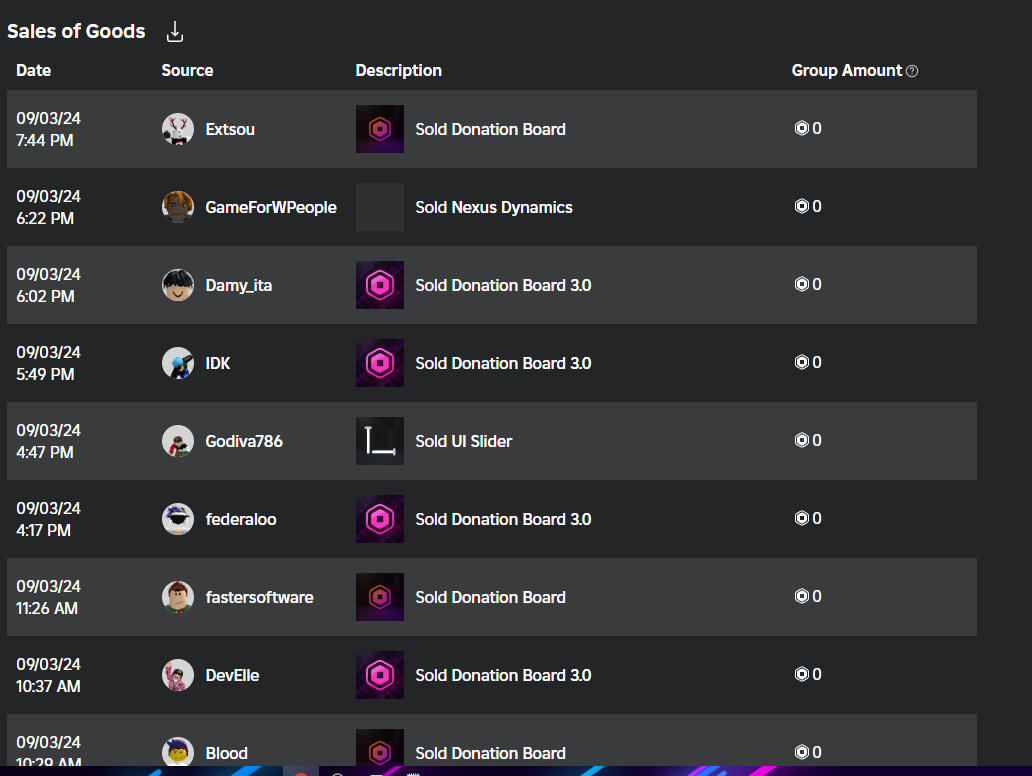This screenshot has width=1032, height=776.
Task: Click the GameForWPeople username
Action: coord(271,208)
